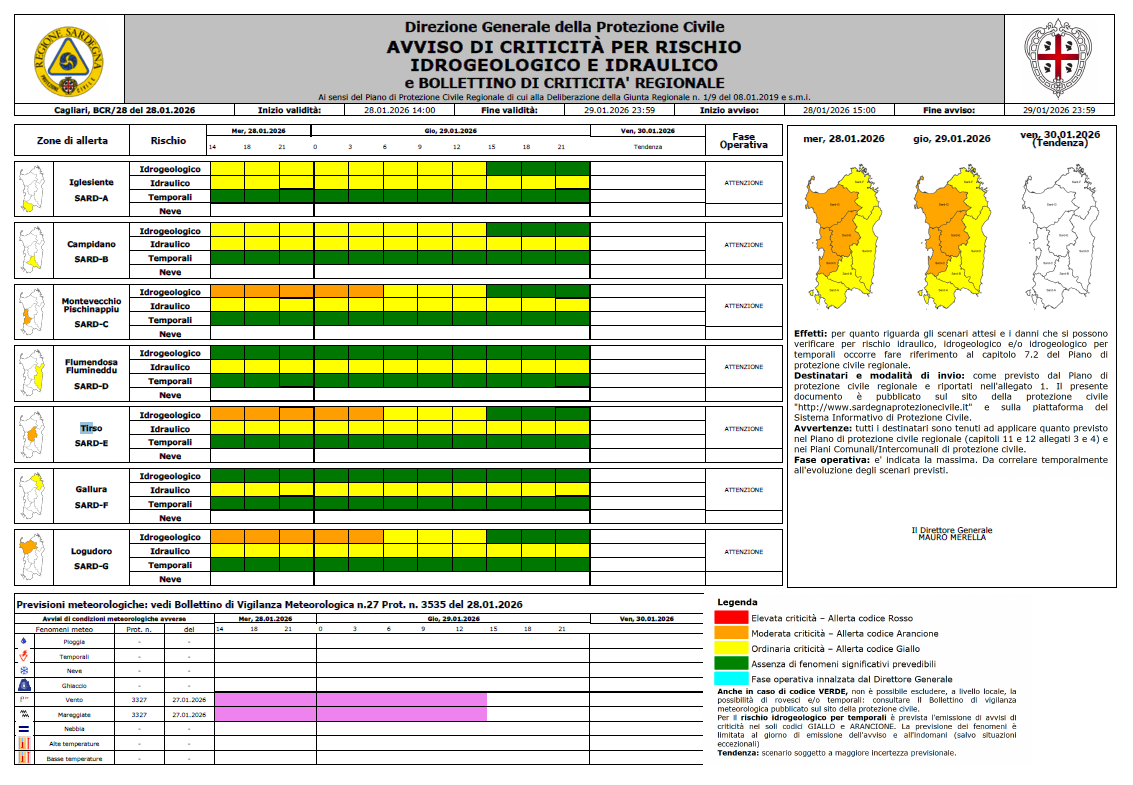The width and height of the screenshot is (1133, 785).
Task: Open the Iglesiente SARD-A zone mini map
Action: click(33, 187)
